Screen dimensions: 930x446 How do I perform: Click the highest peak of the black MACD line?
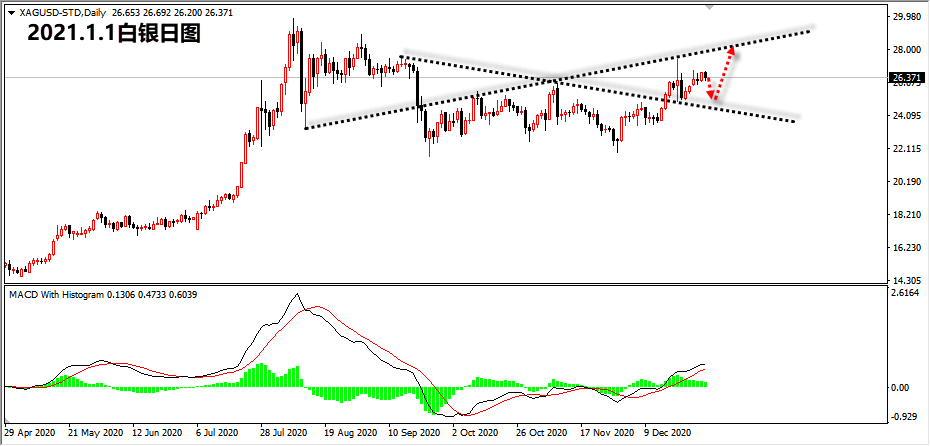pos(297,294)
